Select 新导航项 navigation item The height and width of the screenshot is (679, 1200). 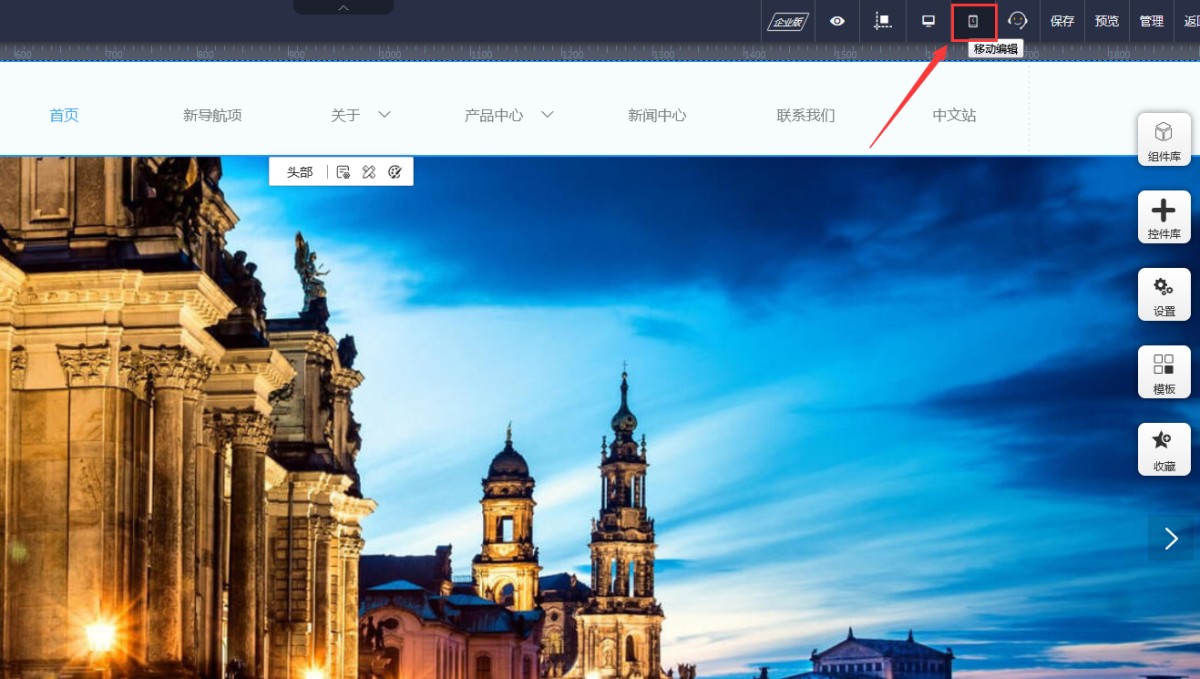[x=212, y=115]
